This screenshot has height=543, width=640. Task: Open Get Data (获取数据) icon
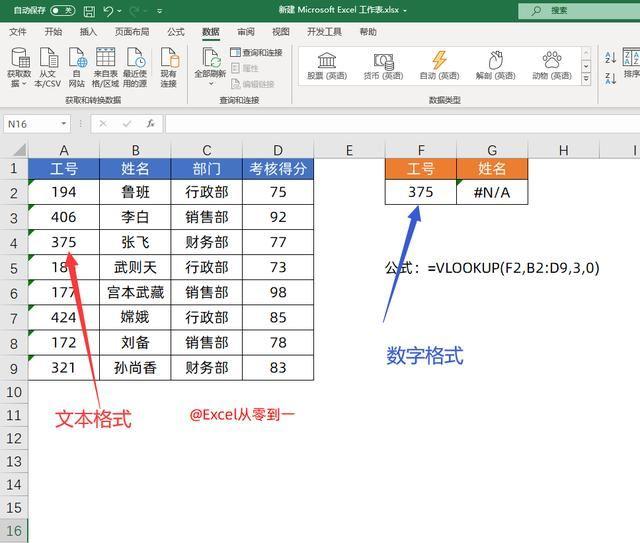click(x=19, y=67)
